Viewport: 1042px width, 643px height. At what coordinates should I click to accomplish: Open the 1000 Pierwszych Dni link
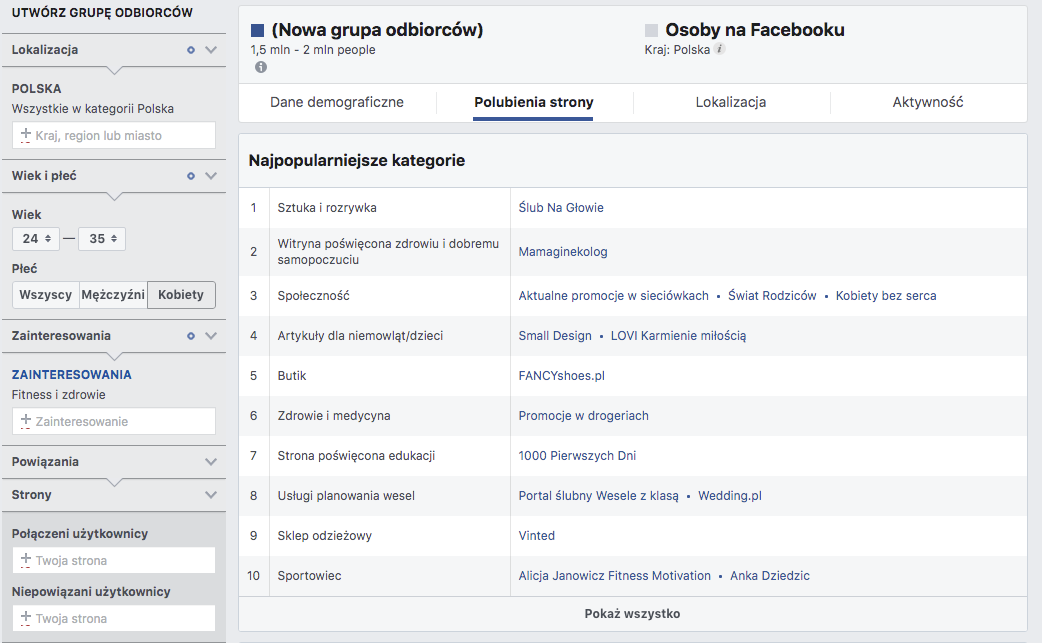click(x=577, y=456)
